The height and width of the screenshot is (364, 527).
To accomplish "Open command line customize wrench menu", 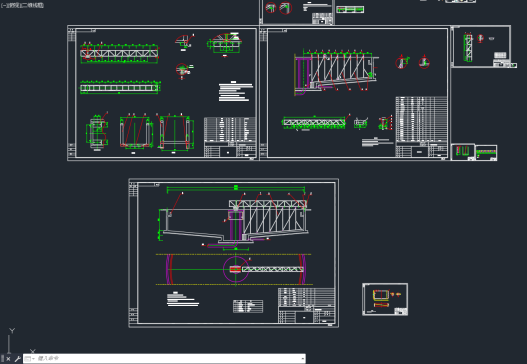I will pyautogui.click(x=17, y=359).
